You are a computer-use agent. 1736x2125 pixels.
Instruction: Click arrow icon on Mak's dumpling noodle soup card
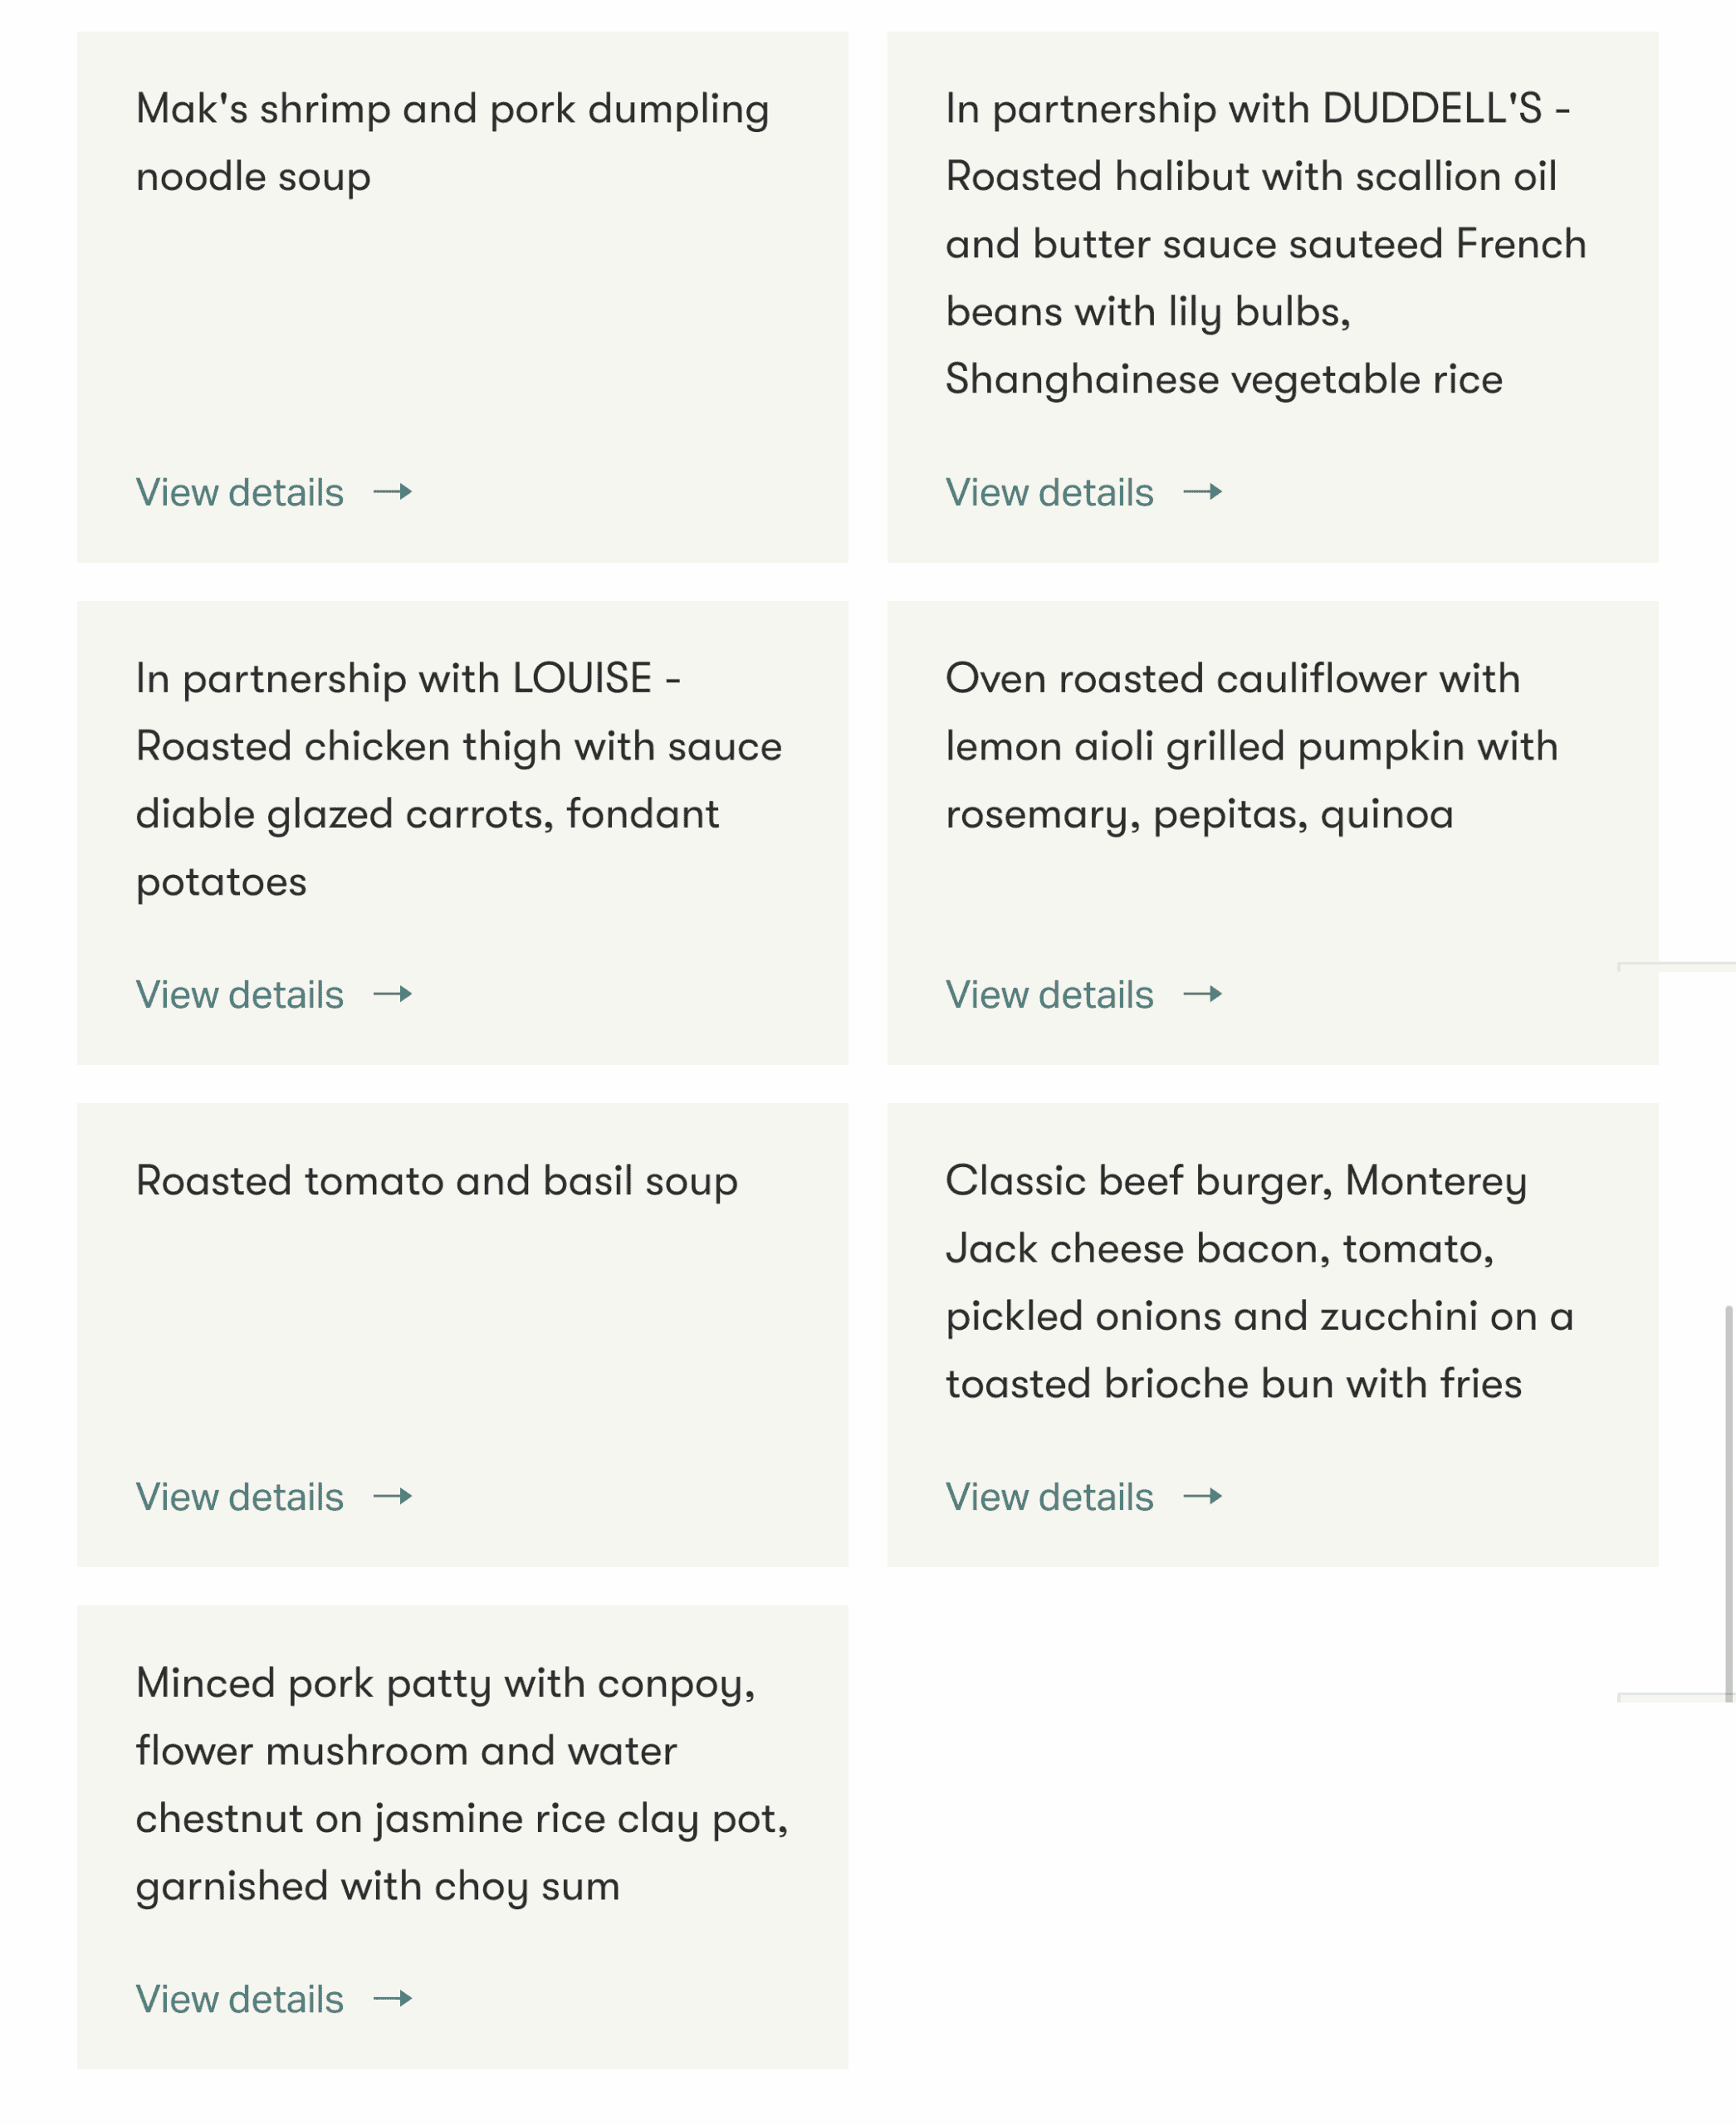pos(392,492)
